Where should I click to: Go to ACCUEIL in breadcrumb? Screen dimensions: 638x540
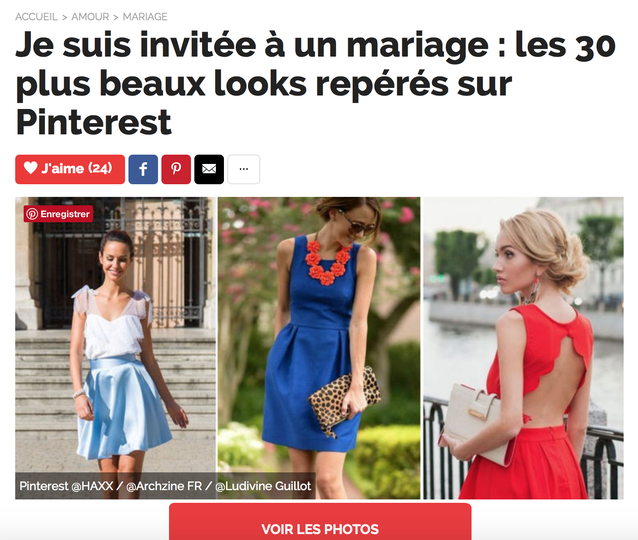[37, 17]
